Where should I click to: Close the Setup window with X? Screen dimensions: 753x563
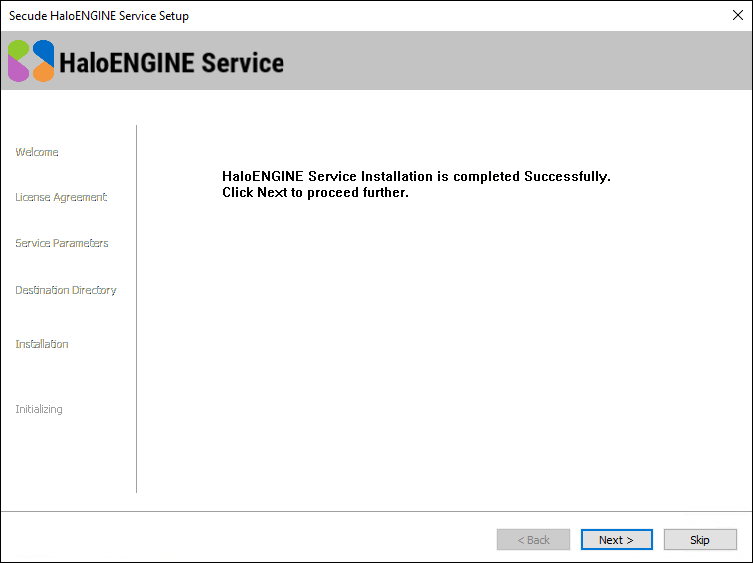click(738, 16)
